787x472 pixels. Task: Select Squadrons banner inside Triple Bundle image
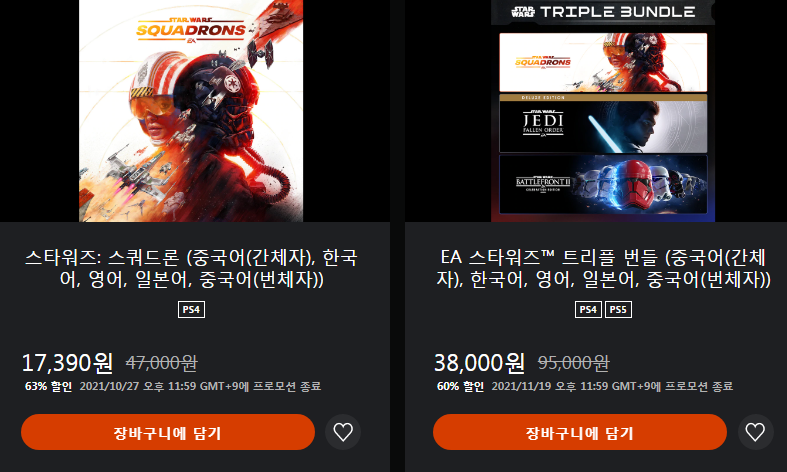[603, 62]
